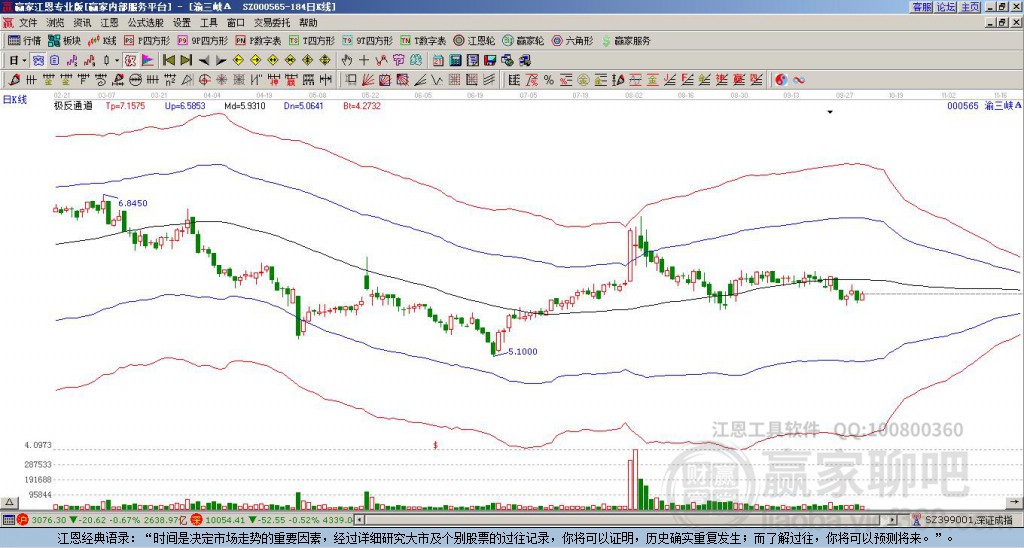
Task: Click yellow diamond left-arrow icon
Action: coord(238,61)
